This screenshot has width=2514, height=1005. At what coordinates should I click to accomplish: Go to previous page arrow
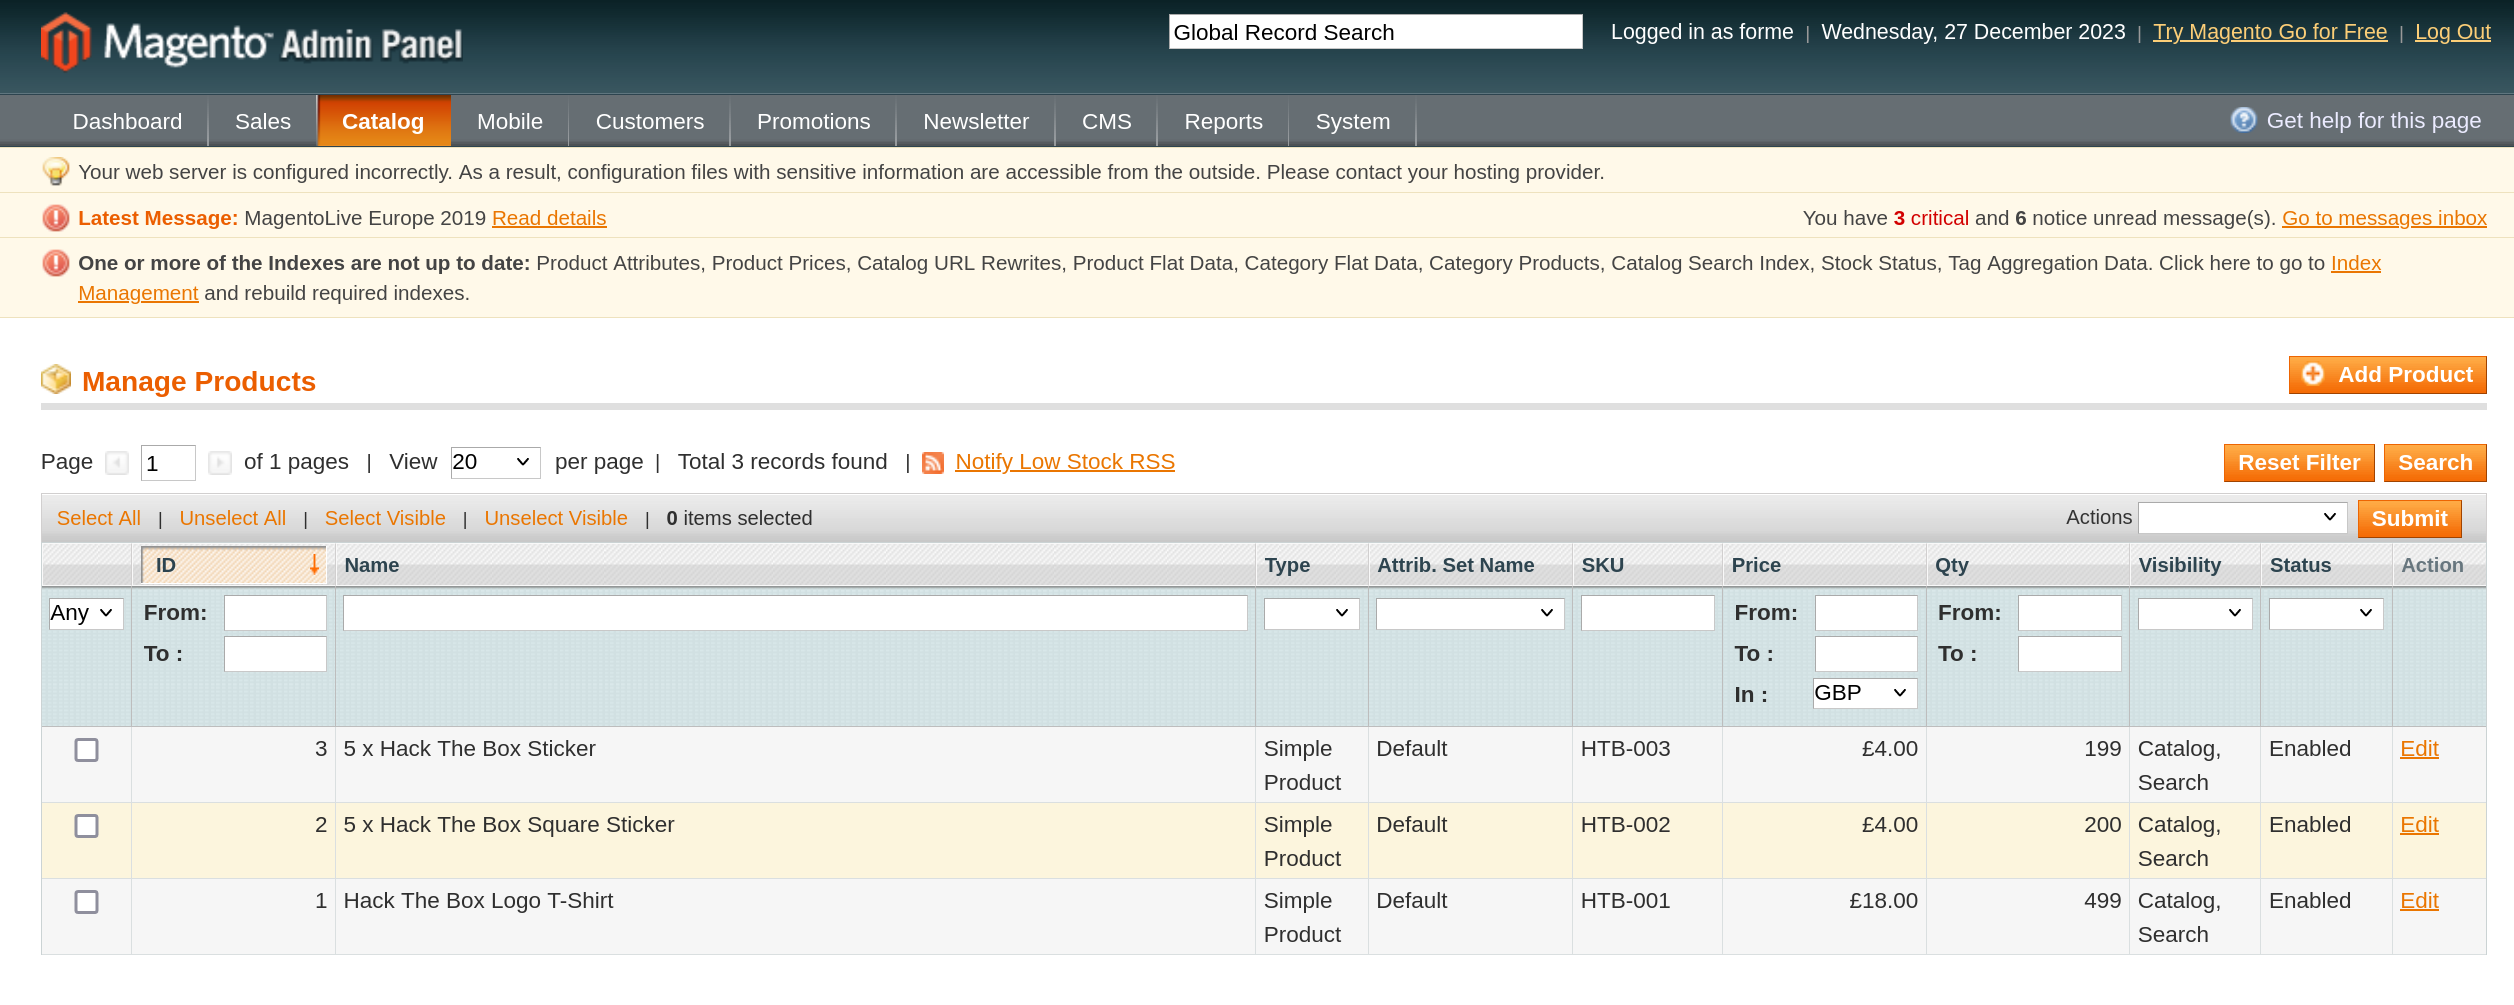117,463
